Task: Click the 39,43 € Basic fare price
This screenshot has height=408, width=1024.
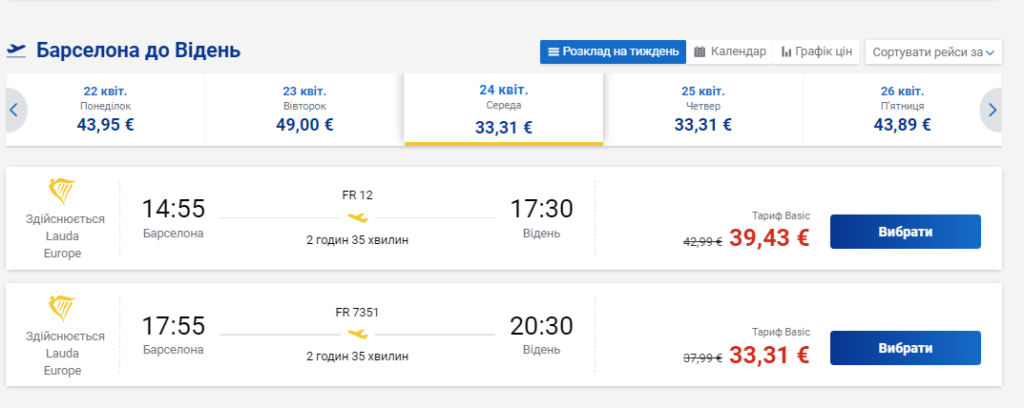Action: (769, 238)
